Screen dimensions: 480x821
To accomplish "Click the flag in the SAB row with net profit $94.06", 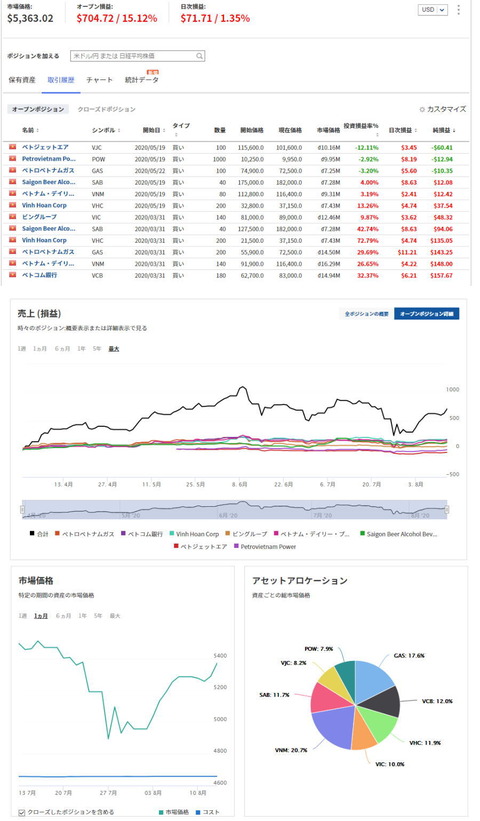I will pos(13,229).
